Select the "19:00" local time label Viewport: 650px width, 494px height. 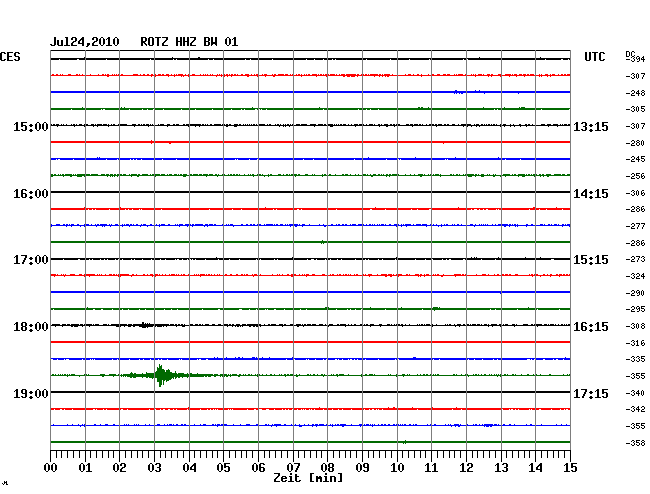tap(31, 393)
